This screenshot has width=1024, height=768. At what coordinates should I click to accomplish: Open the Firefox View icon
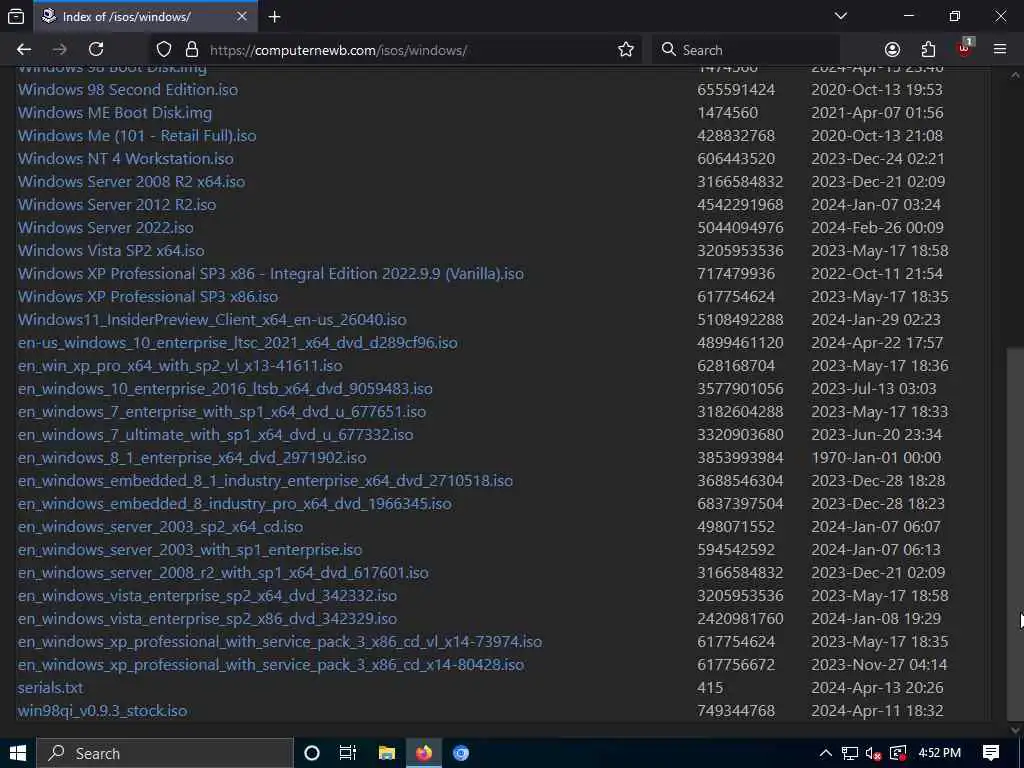point(16,16)
